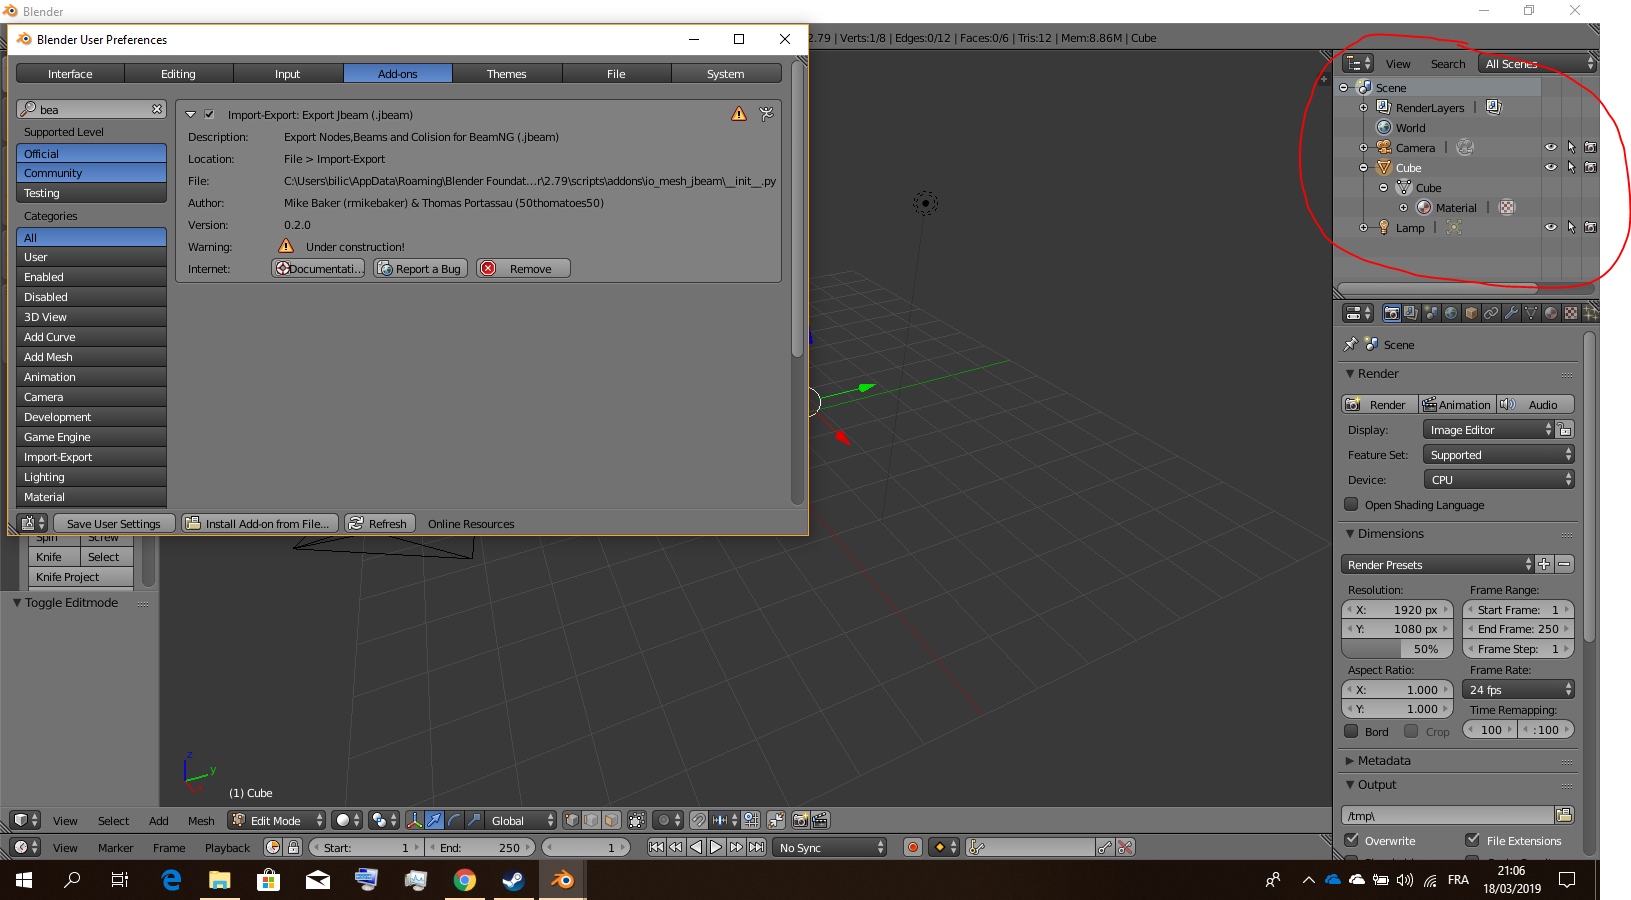Screen dimensions: 1631x900
Task: Click the preferences window vertical scrollbar
Action: coord(797,210)
